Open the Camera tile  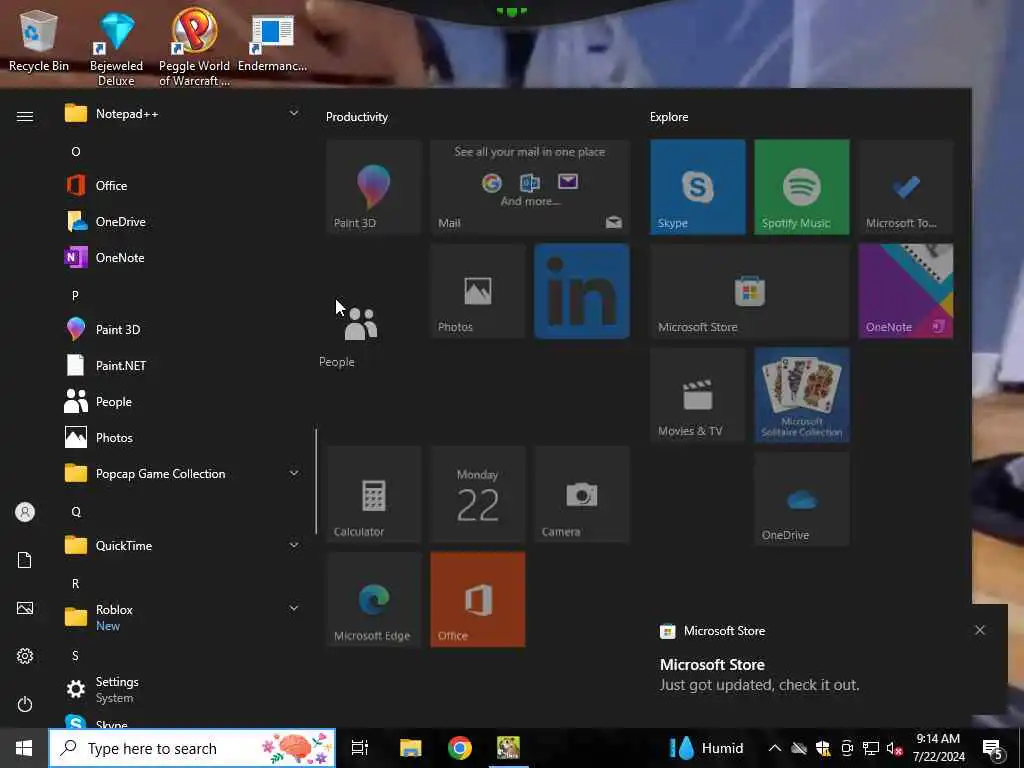click(582, 494)
